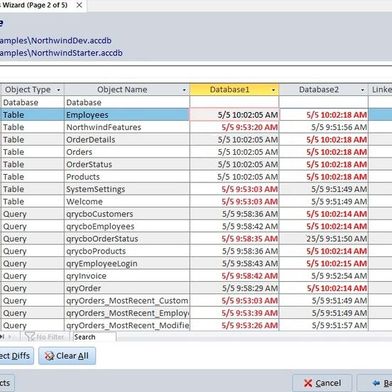Select the Employees table row name

[x=87, y=115]
